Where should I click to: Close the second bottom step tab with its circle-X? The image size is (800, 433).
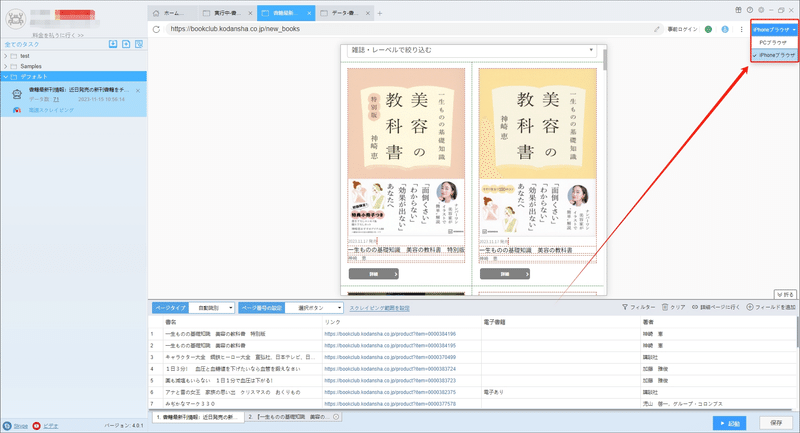336,417
